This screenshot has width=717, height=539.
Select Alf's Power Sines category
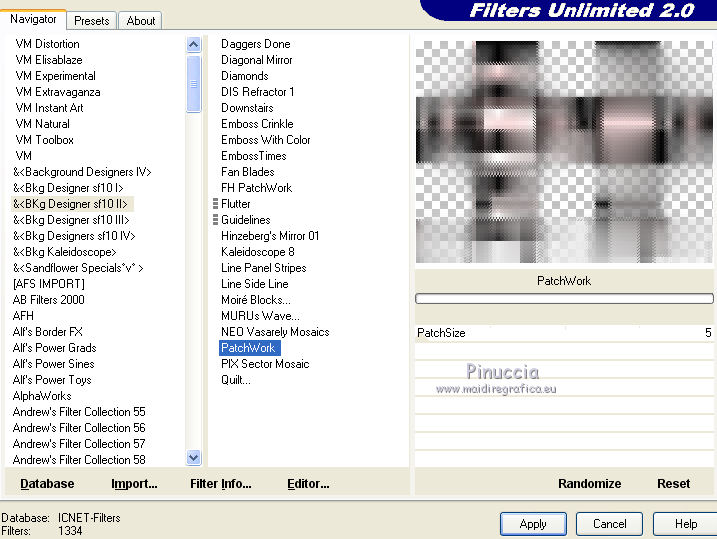pos(54,364)
